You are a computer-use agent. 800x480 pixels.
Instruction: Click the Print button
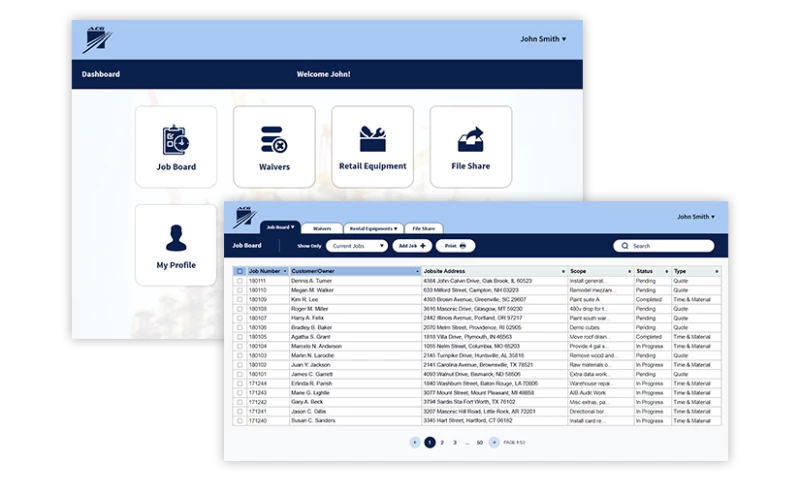tap(455, 246)
